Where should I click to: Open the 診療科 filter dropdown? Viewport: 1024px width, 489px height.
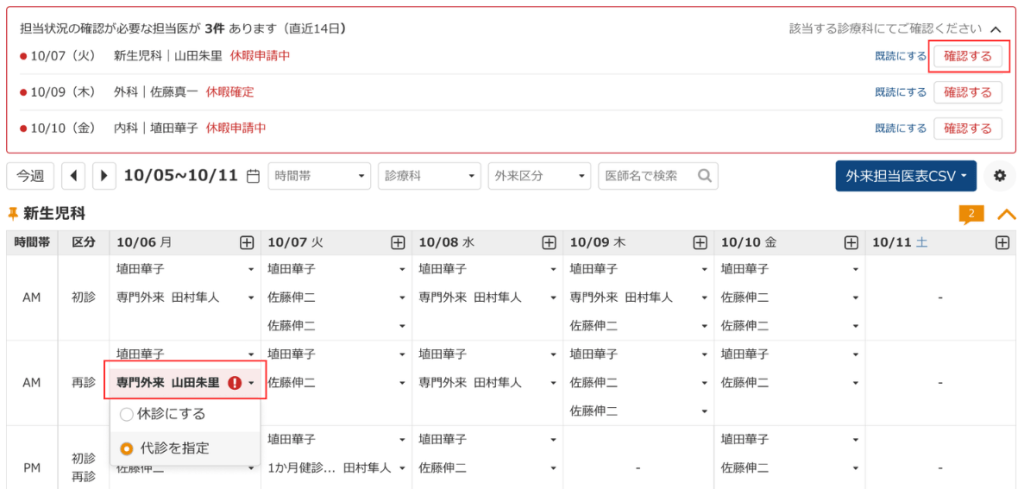pyautogui.click(x=430, y=176)
